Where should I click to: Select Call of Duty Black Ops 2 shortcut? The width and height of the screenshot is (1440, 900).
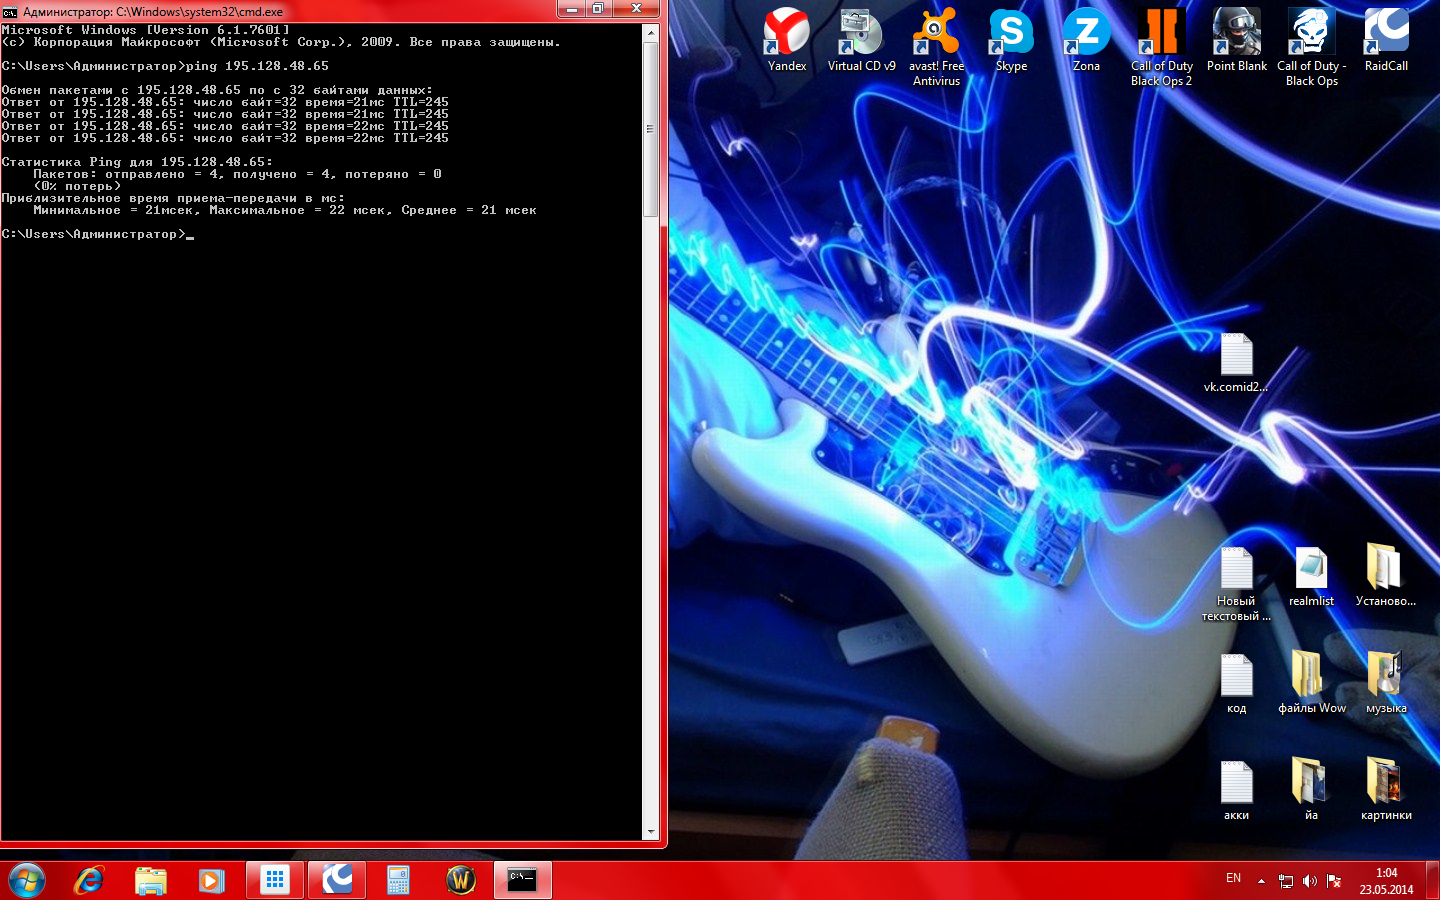tap(1161, 47)
